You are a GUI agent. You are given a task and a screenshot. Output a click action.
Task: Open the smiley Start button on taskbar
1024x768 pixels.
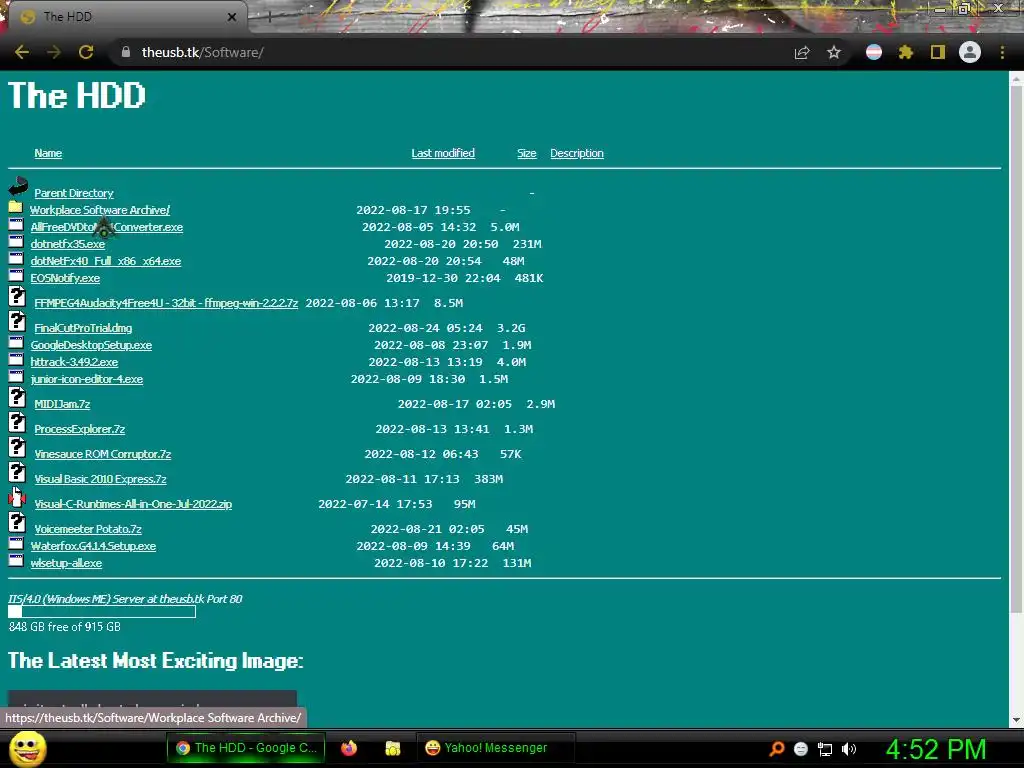point(28,748)
